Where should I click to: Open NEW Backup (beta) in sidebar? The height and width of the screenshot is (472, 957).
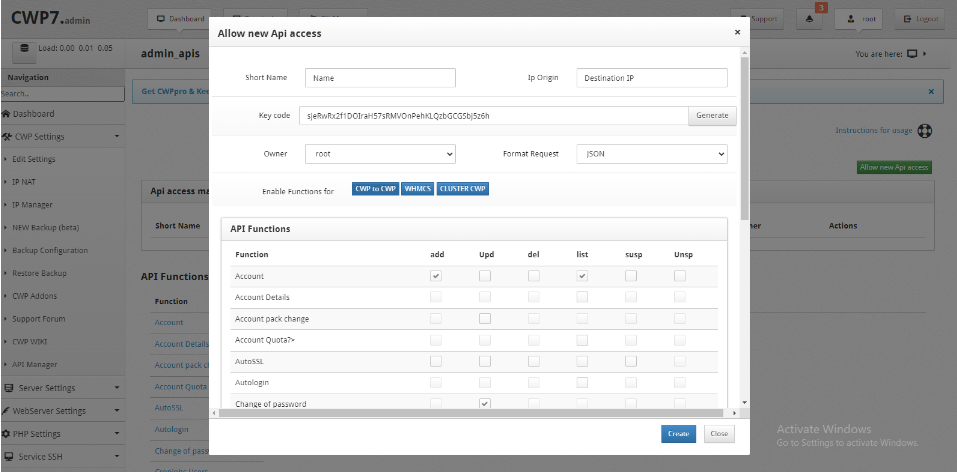46,228
